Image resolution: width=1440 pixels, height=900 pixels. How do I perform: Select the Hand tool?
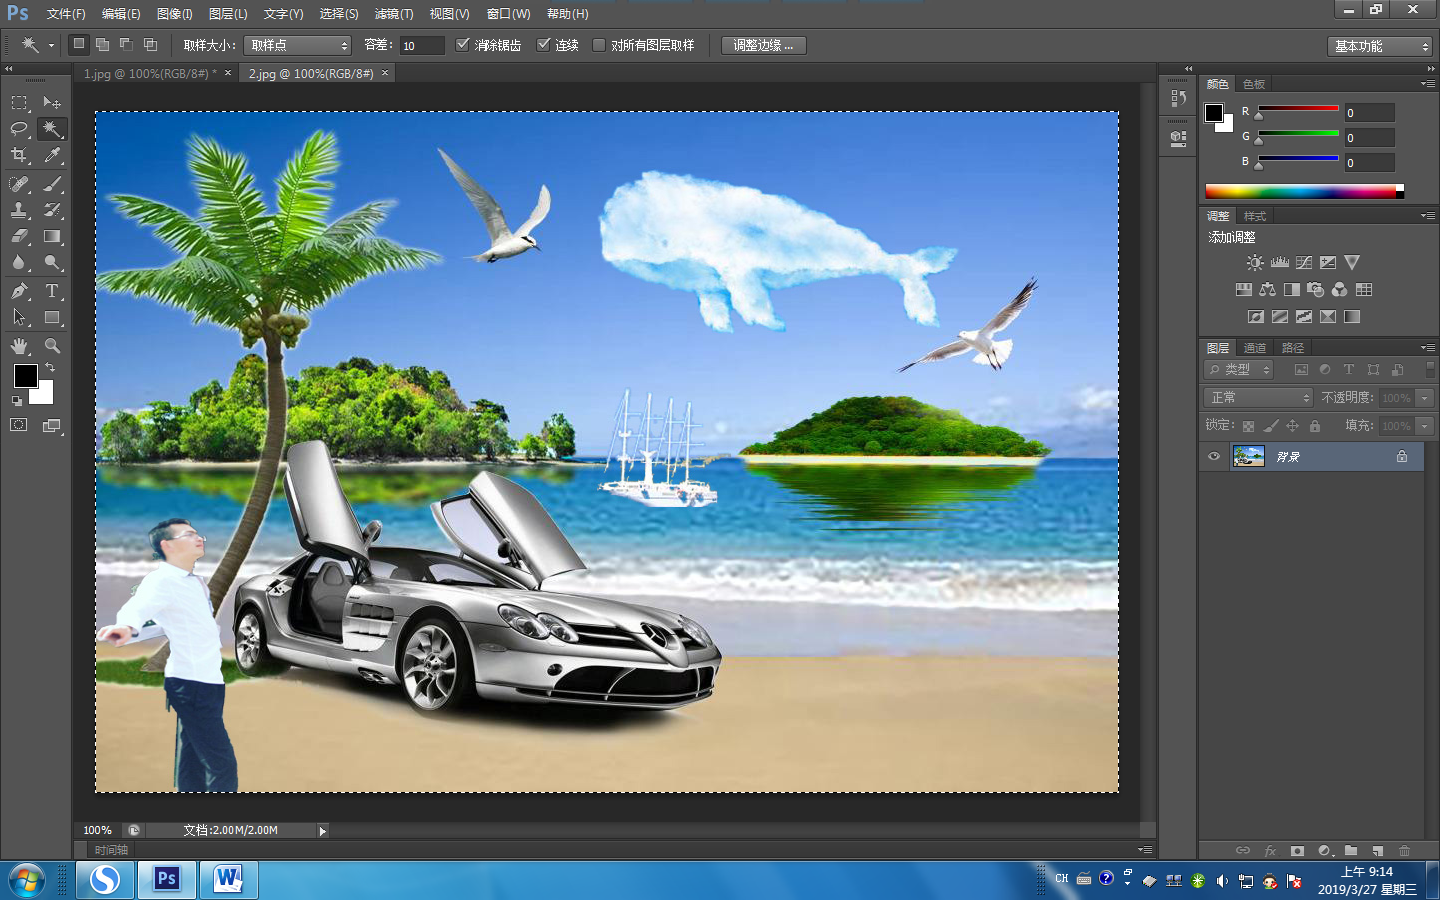point(19,346)
